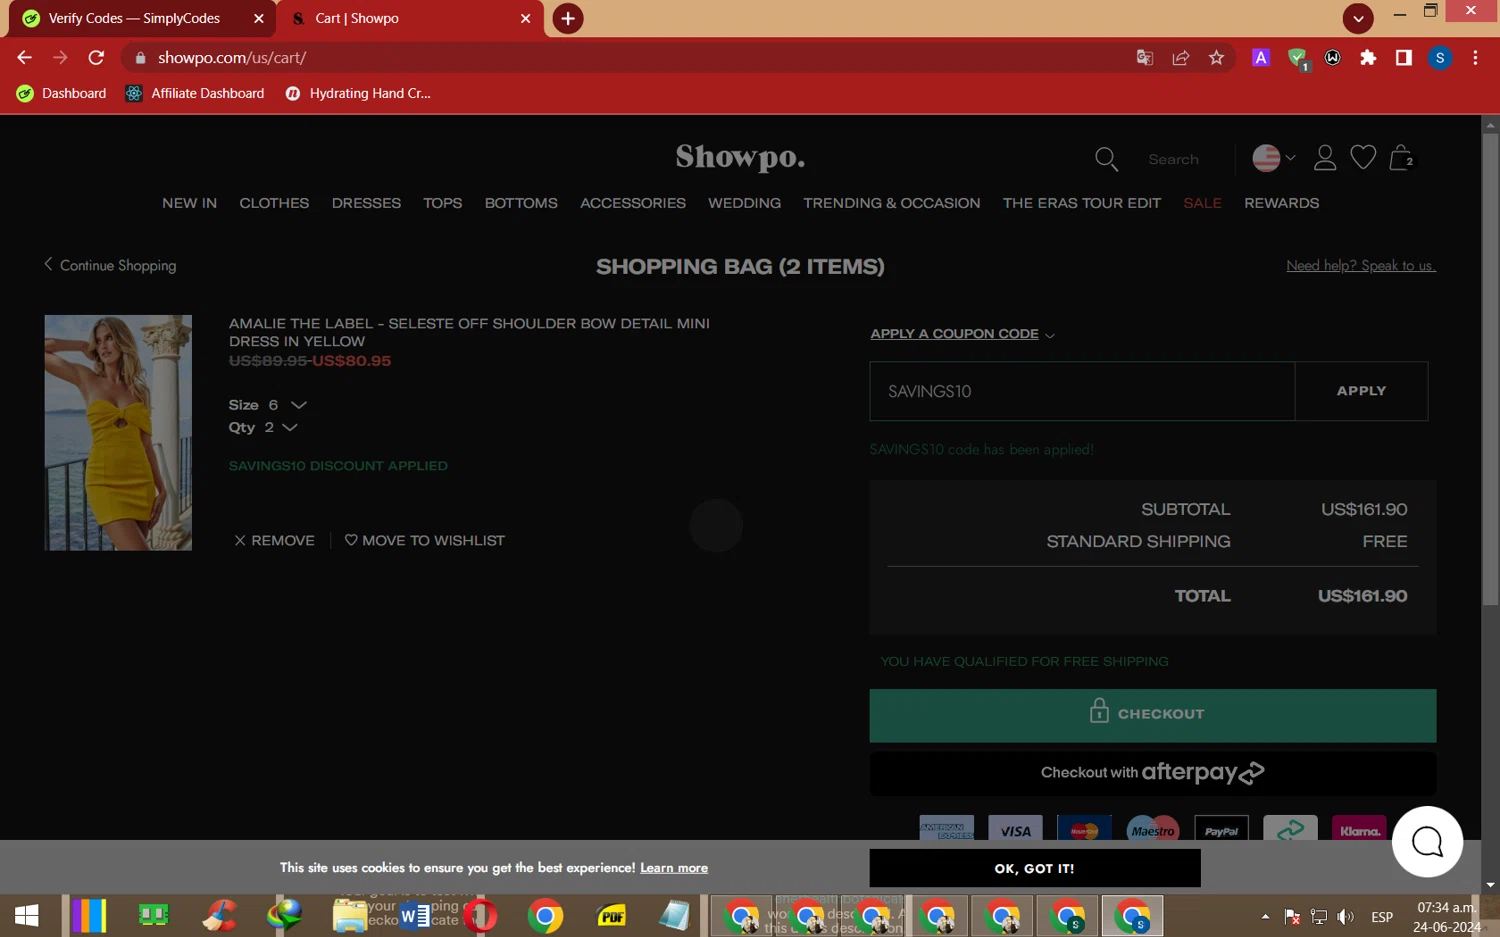Image resolution: width=1500 pixels, height=937 pixels.
Task: Click the yellow dress product thumbnail
Action: tap(118, 433)
